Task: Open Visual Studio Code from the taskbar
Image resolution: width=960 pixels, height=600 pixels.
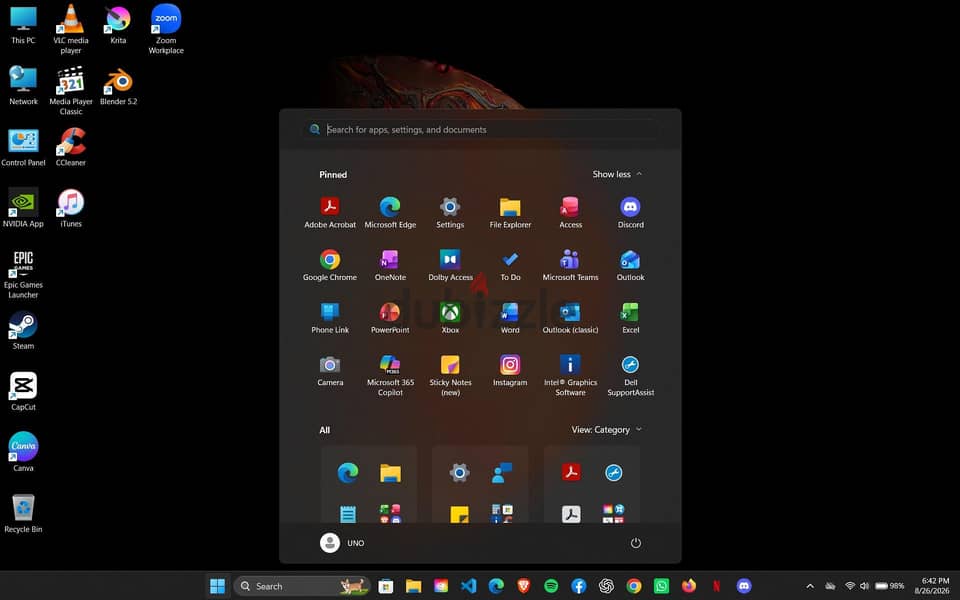Action: [468, 586]
